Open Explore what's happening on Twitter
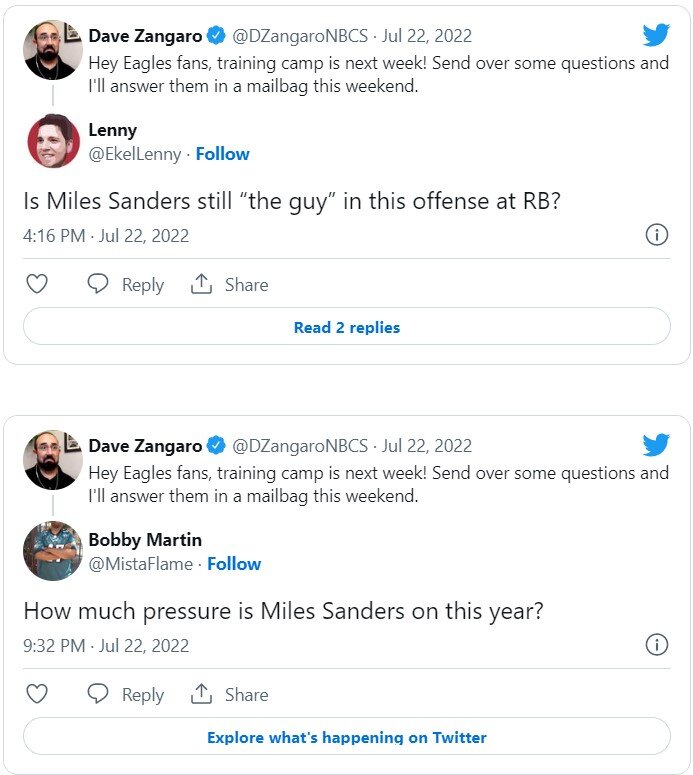693x775 pixels. click(x=346, y=737)
